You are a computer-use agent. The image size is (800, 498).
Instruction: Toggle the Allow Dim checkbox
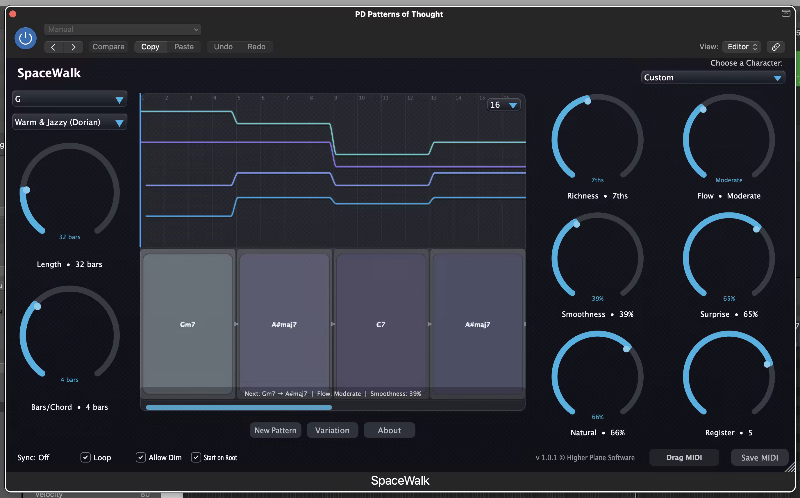(141, 457)
